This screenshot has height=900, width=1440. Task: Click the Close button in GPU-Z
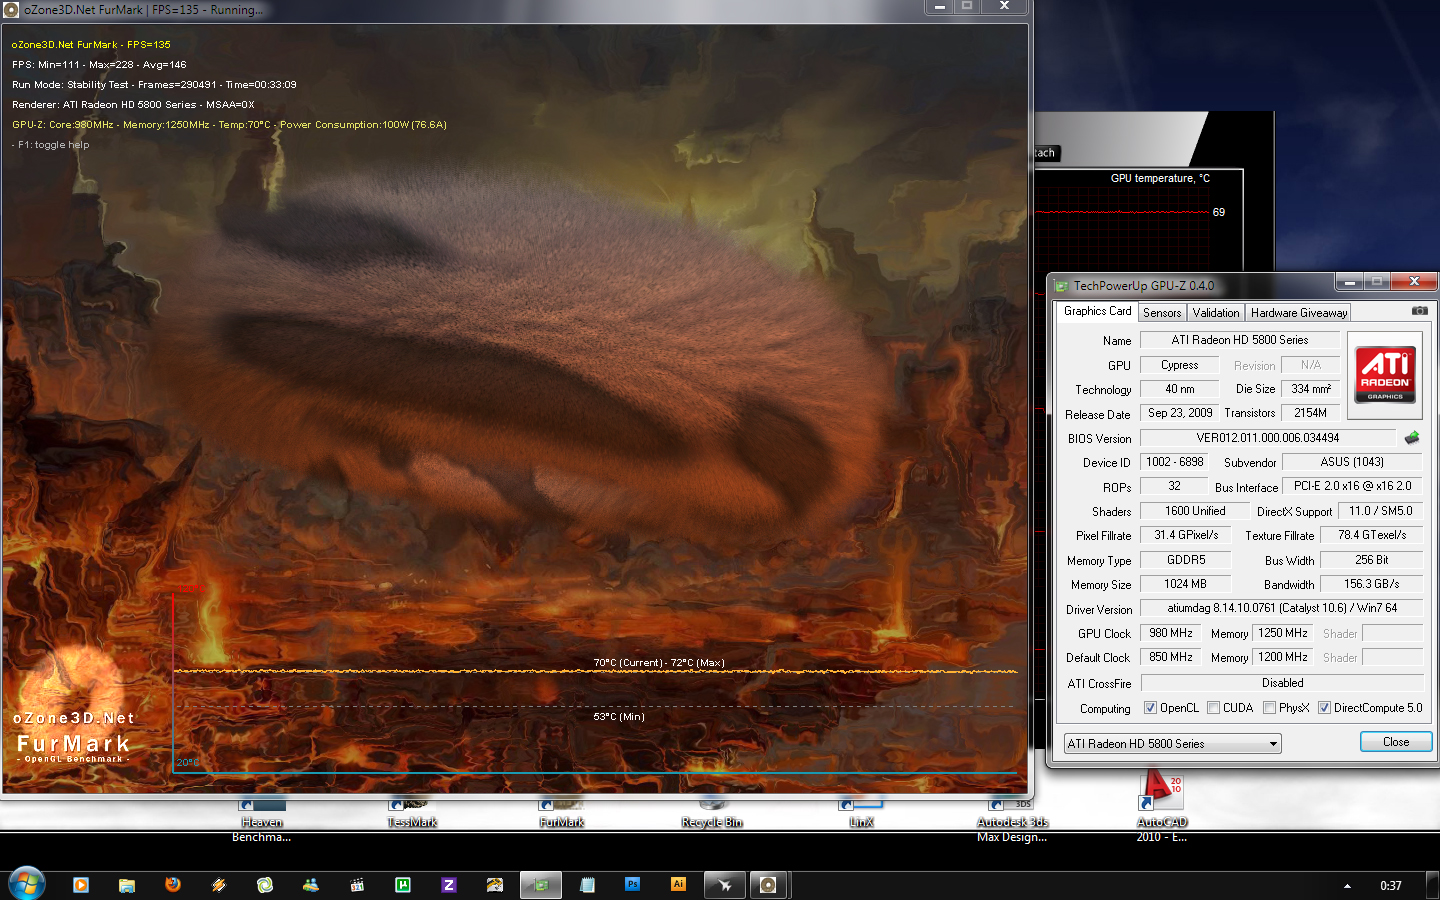pyautogui.click(x=1396, y=742)
